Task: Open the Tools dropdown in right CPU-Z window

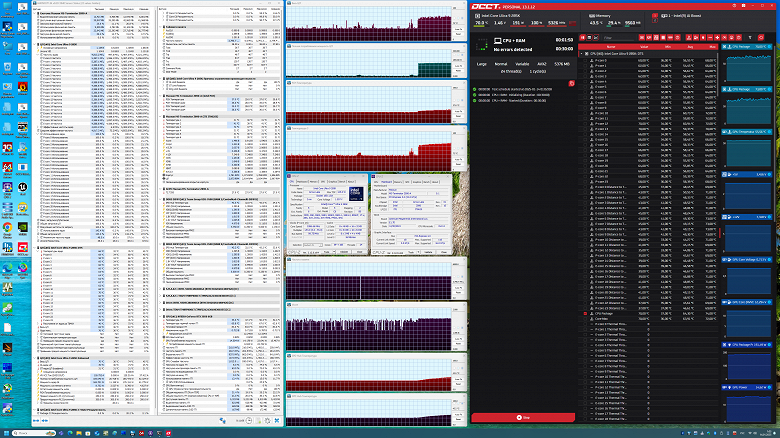Action: [x=414, y=254]
